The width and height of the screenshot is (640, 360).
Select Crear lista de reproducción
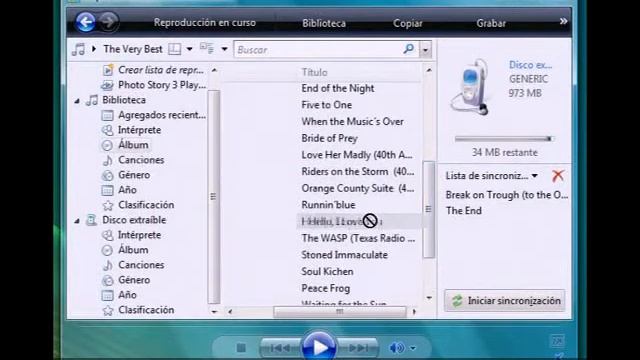tap(161, 70)
